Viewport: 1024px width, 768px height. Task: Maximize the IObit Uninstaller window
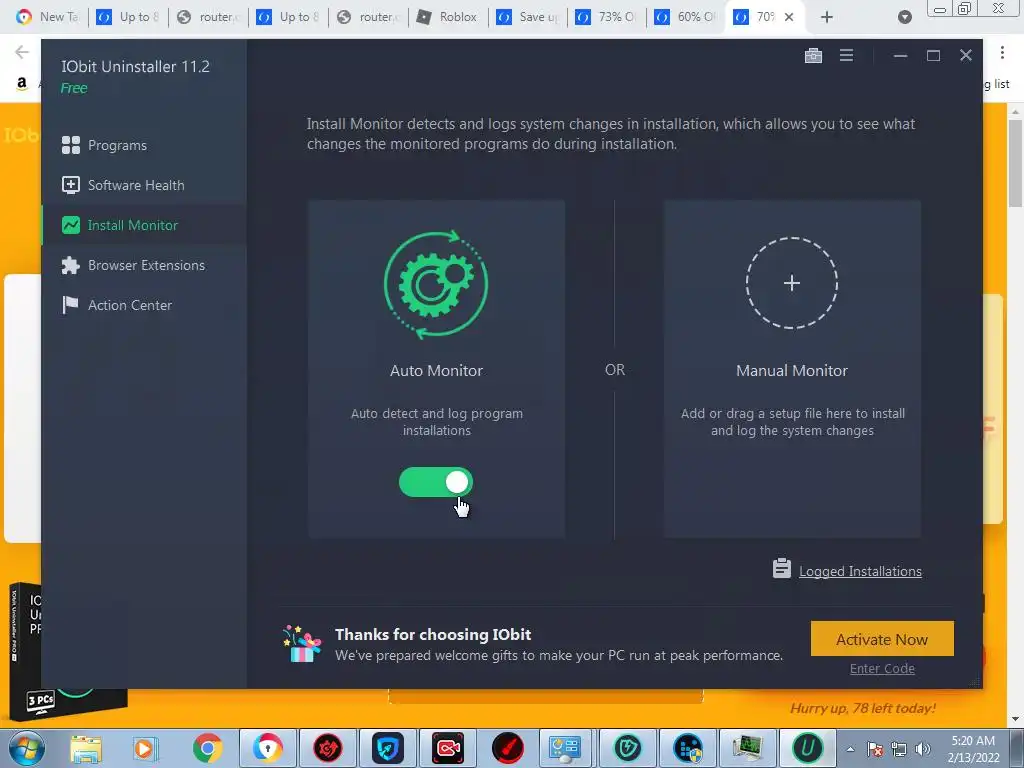(933, 56)
